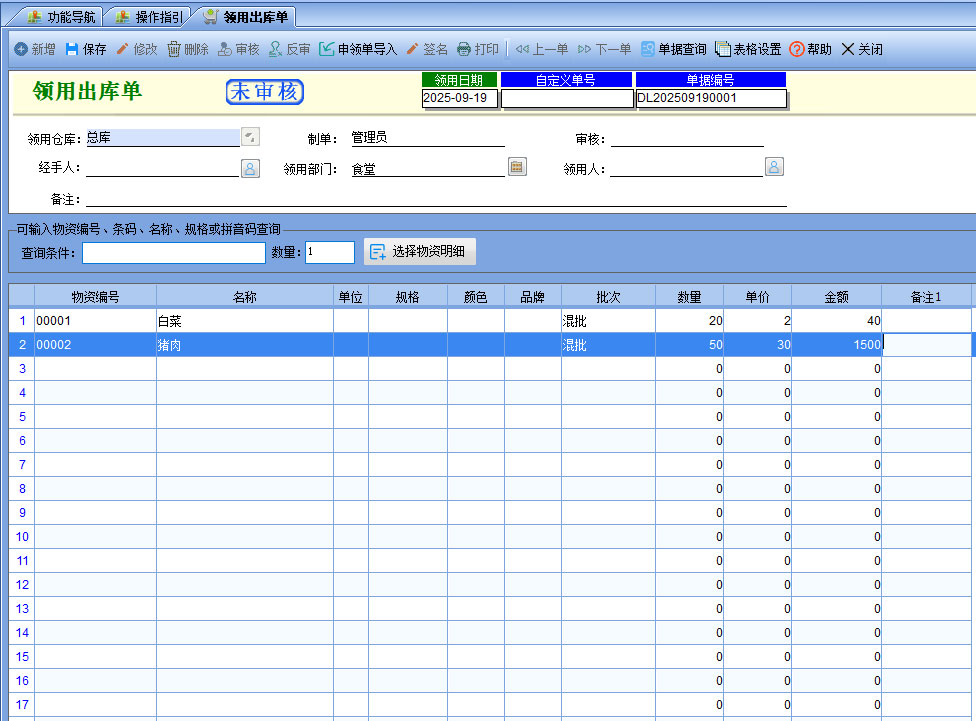Screen dimensions: 976x721
Task: Click the 未审核 status stamp
Action: [x=265, y=92]
